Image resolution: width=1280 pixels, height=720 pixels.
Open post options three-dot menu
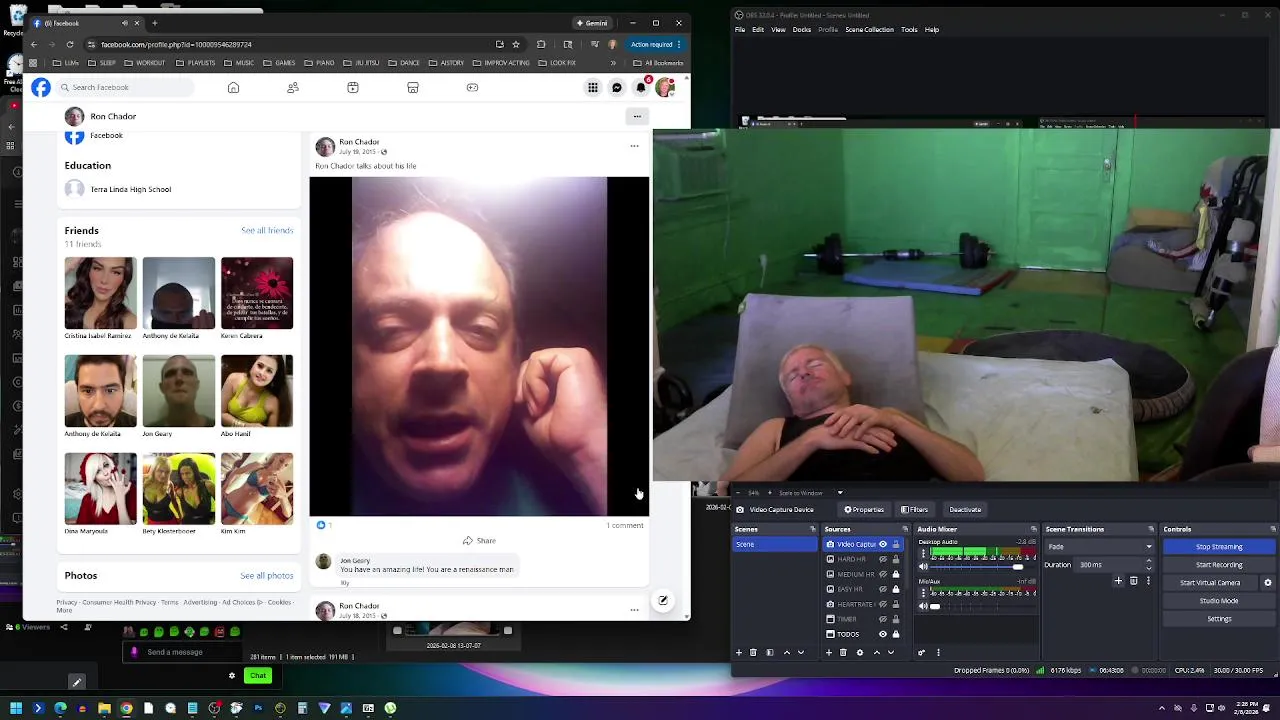(x=634, y=146)
